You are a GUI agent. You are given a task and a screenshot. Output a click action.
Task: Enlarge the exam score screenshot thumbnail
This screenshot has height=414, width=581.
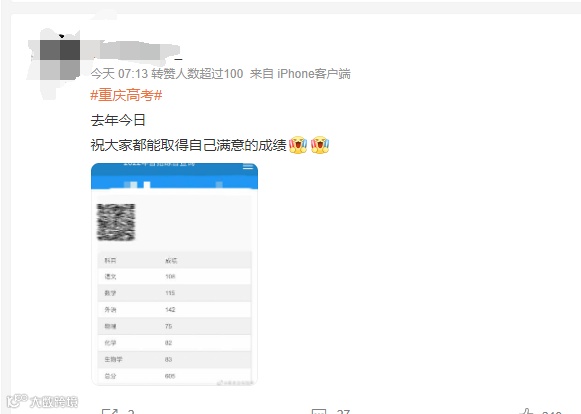tap(174, 274)
